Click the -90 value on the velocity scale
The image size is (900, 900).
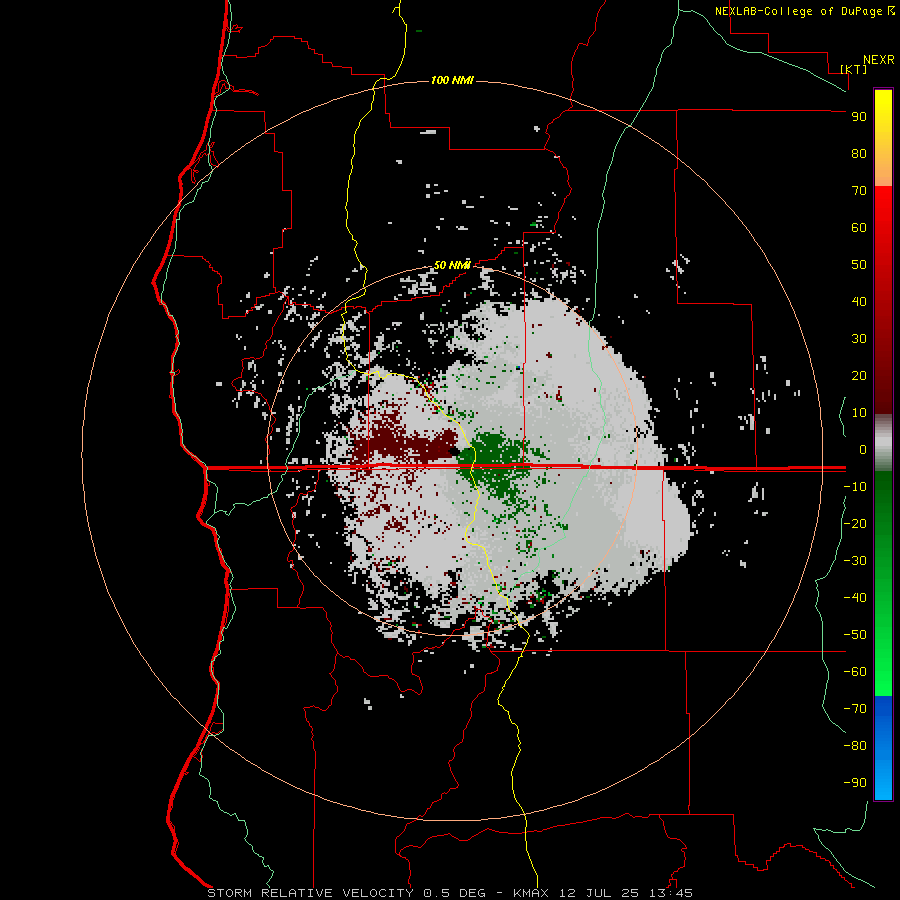pyautogui.click(x=855, y=783)
